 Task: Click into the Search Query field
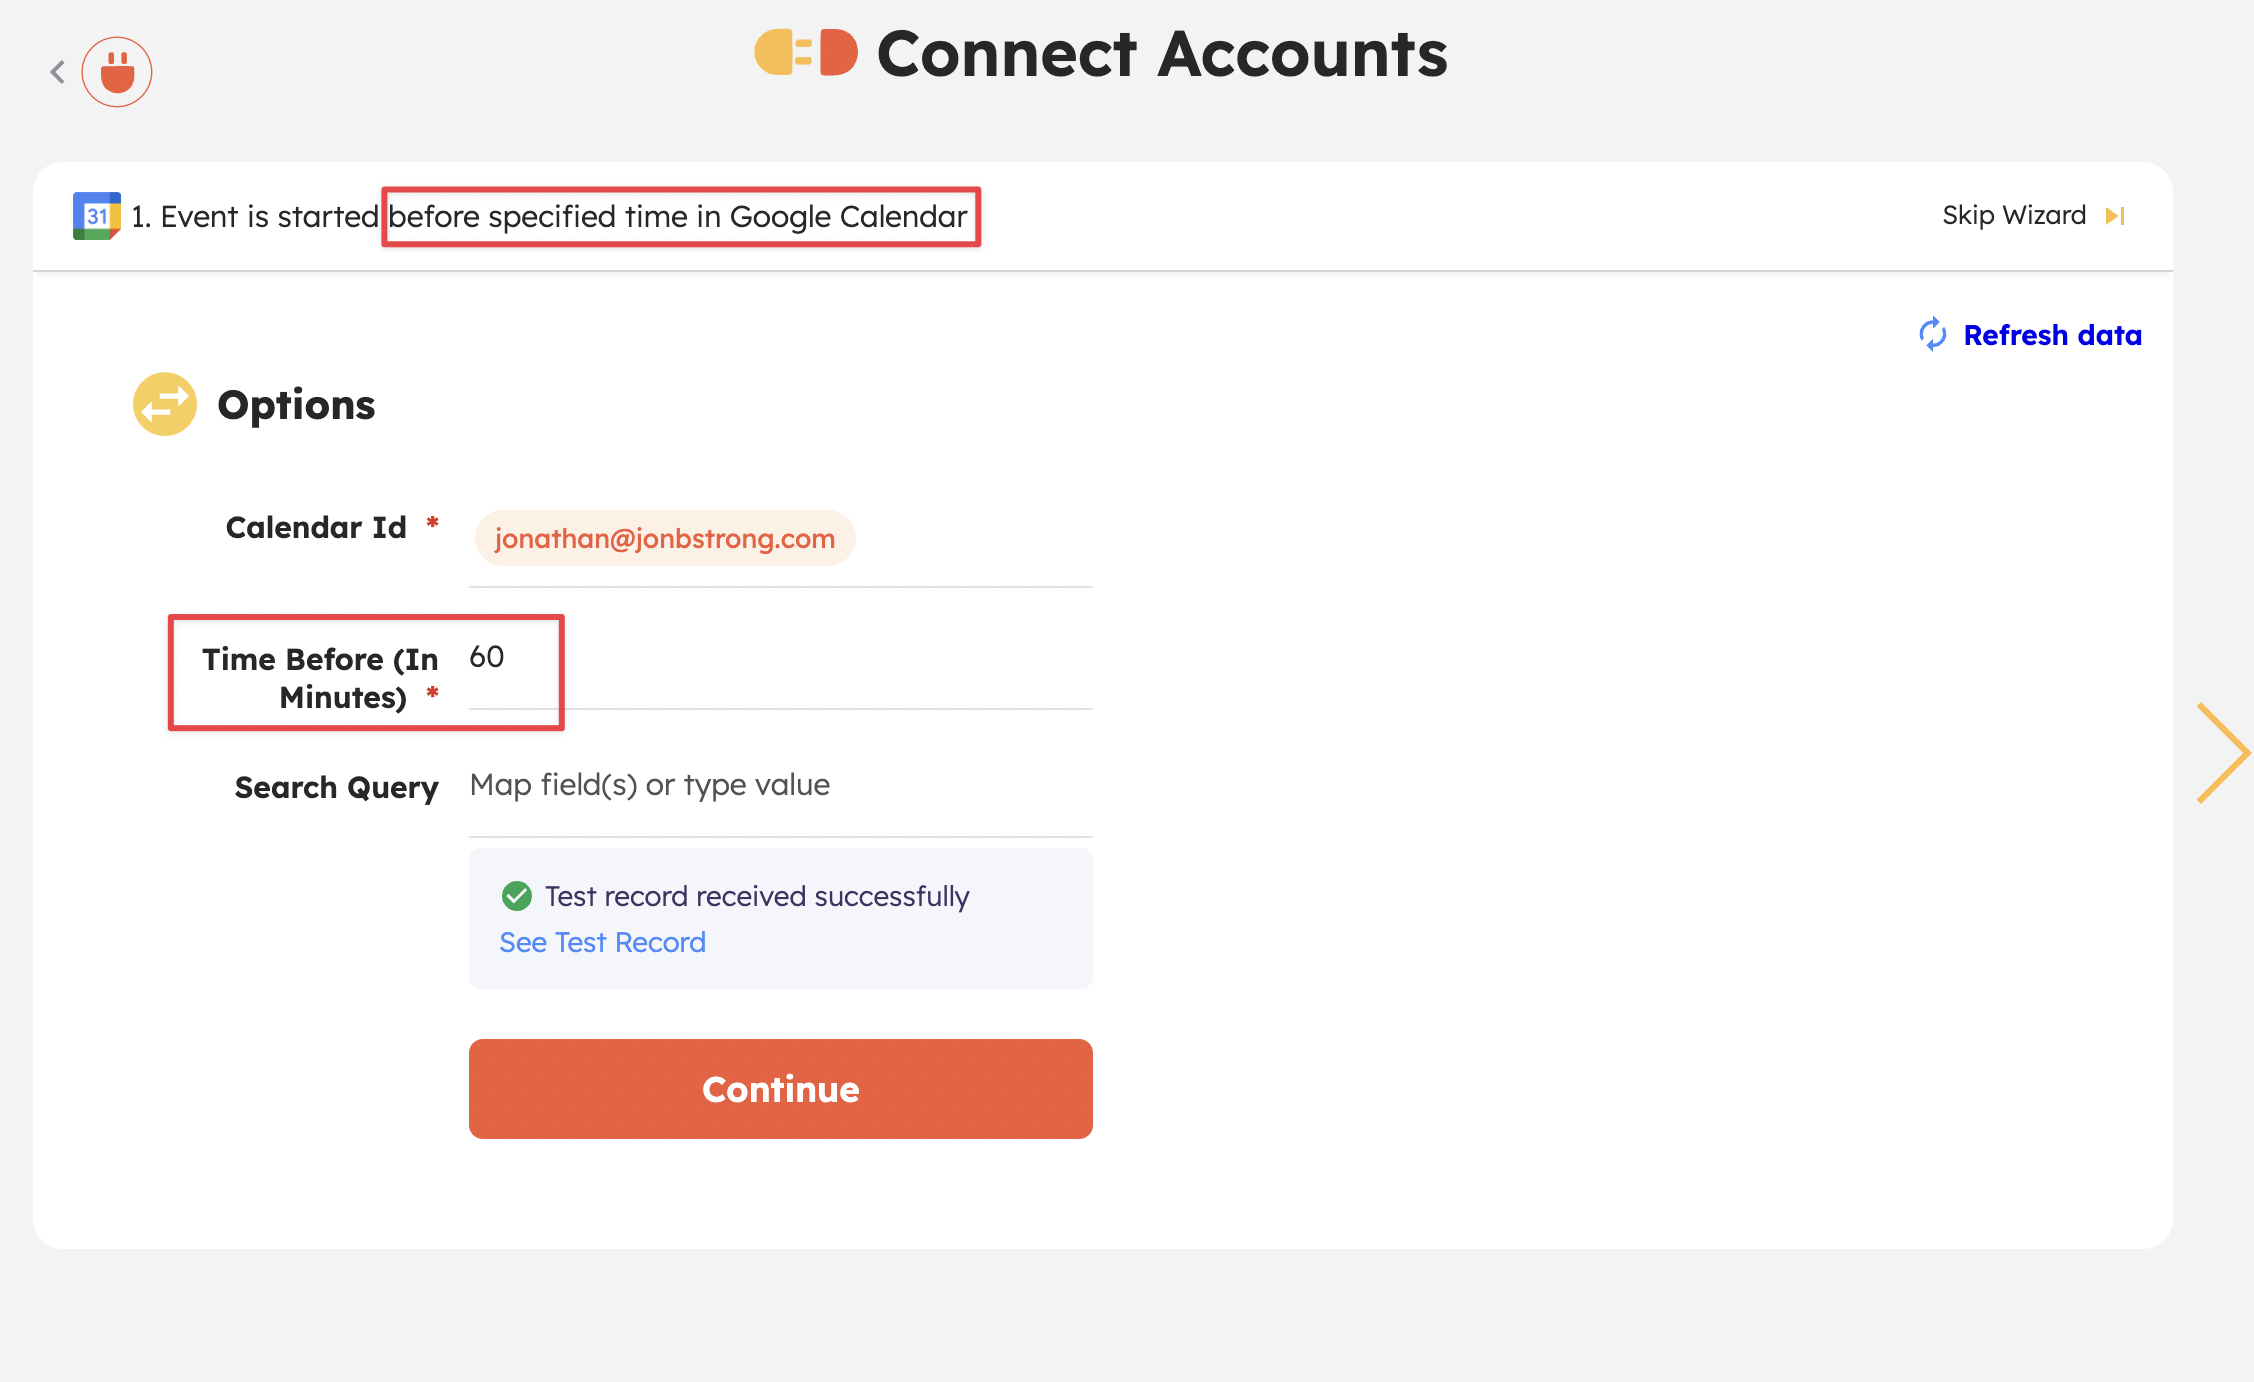pyautogui.click(x=780, y=785)
